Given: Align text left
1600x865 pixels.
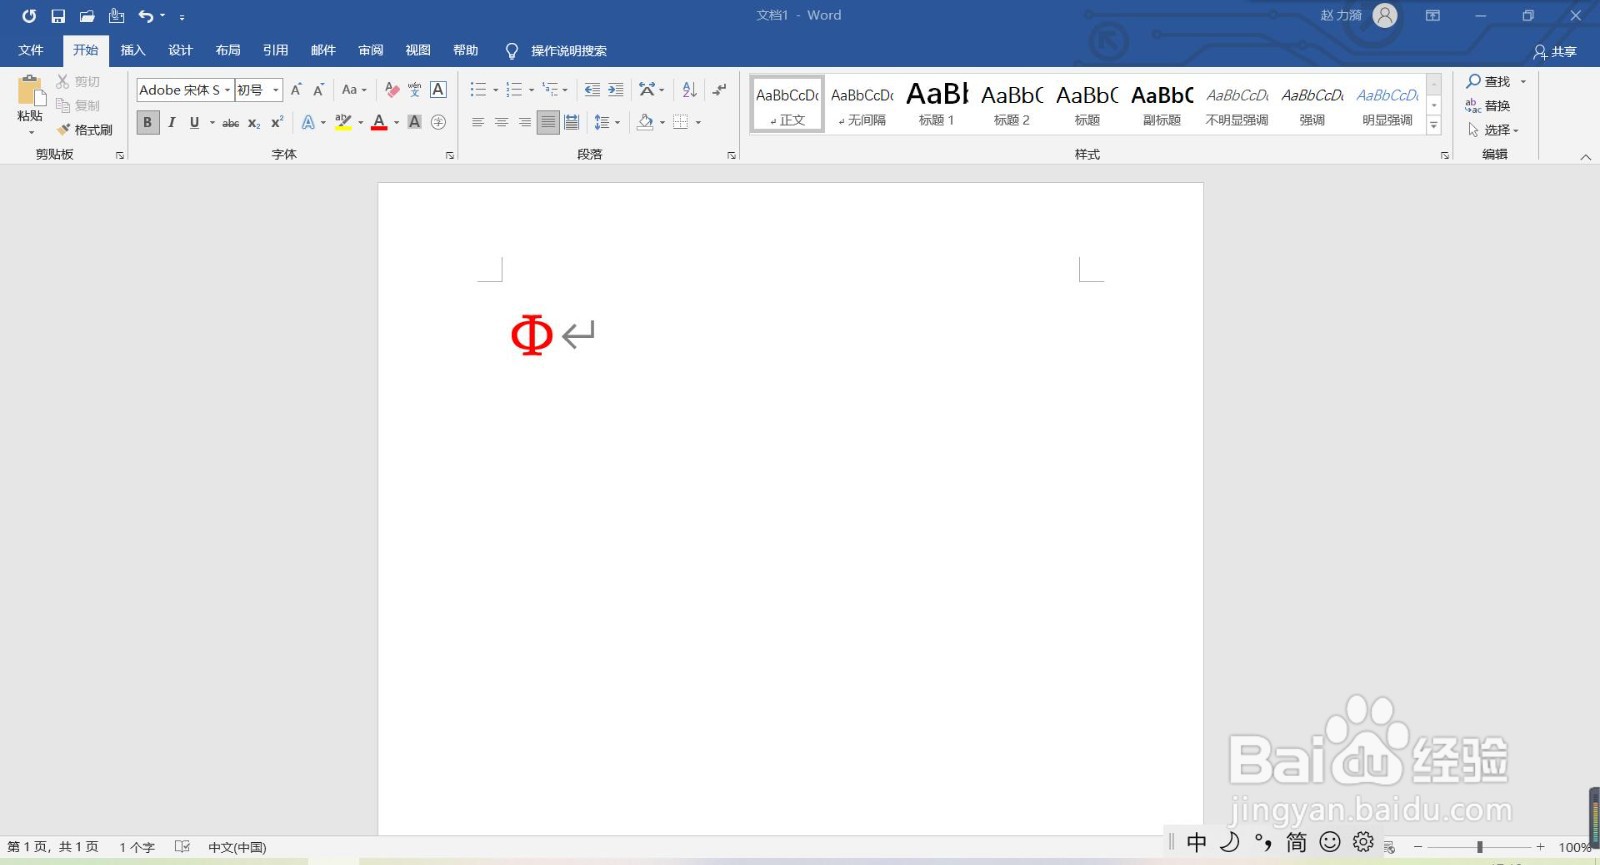Looking at the screenshot, I should (x=478, y=123).
